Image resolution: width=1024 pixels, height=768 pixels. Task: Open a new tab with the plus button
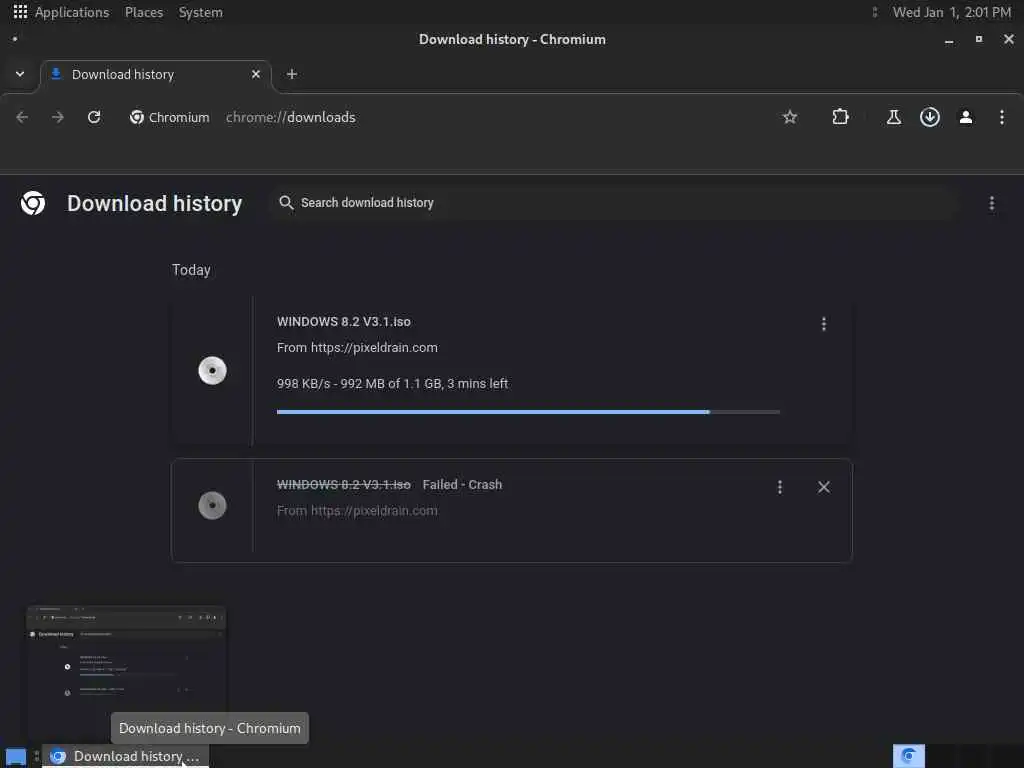(x=292, y=74)
